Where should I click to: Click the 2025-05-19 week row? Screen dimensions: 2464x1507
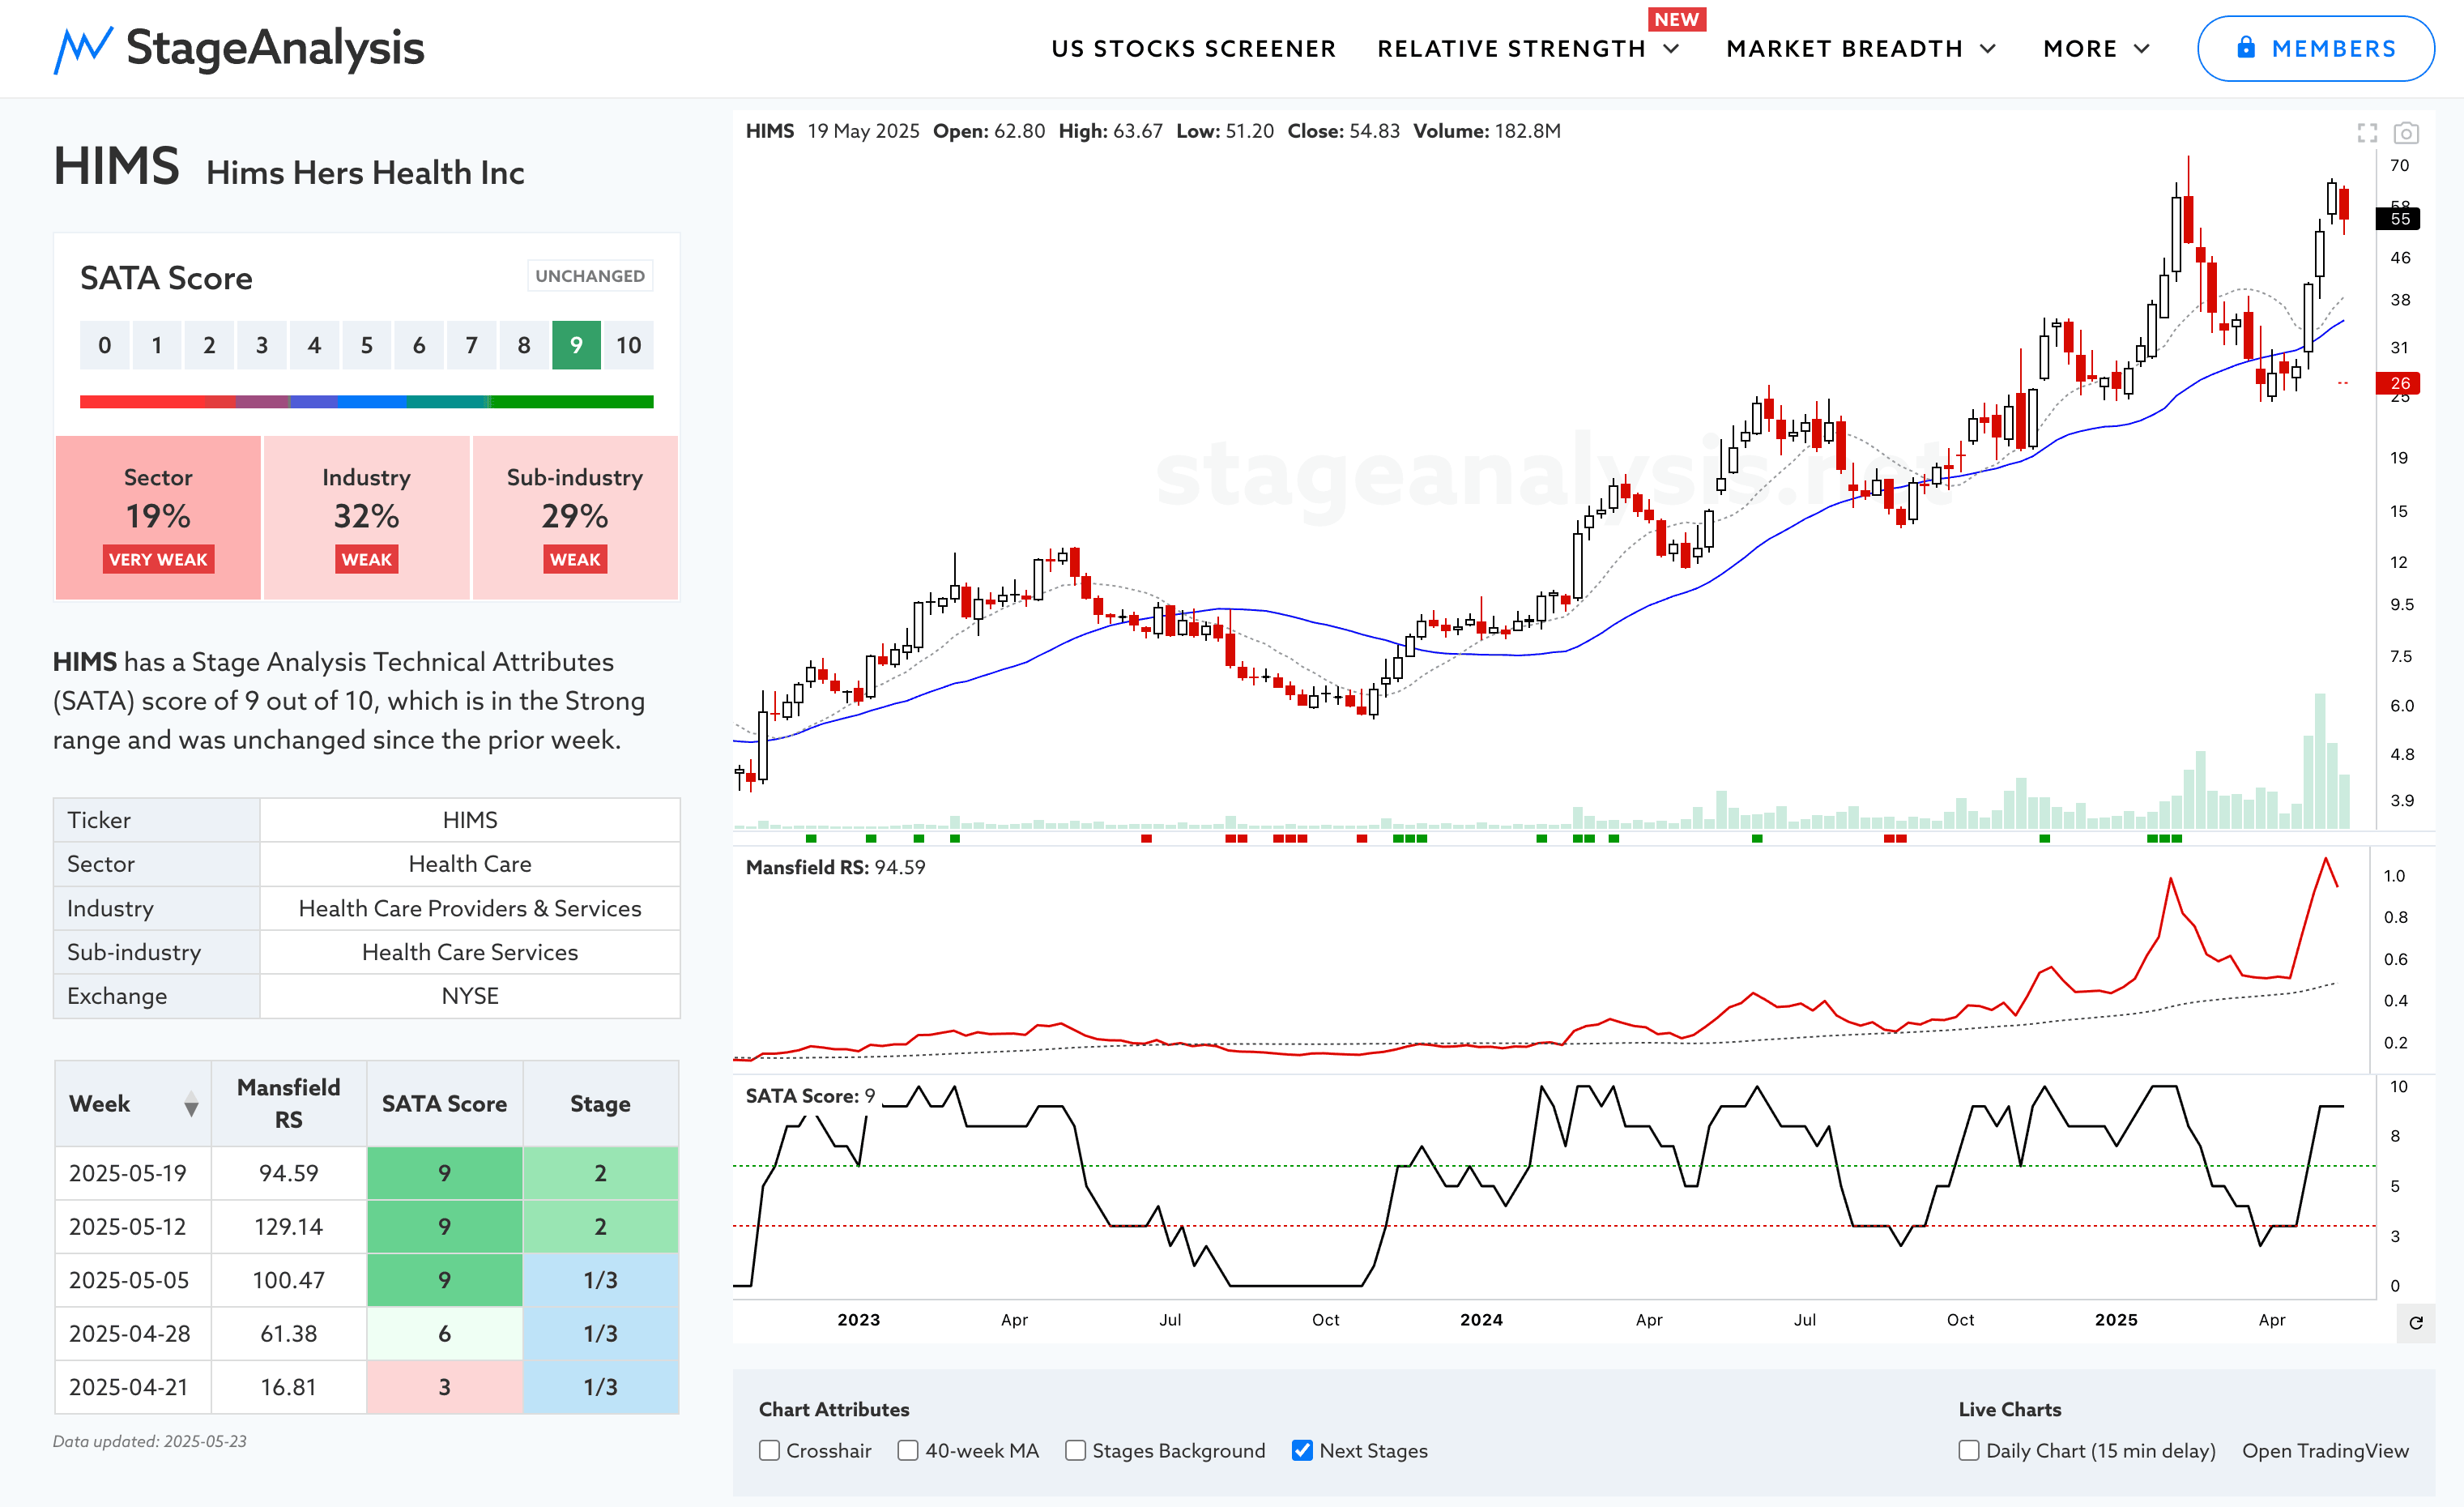366,1173
